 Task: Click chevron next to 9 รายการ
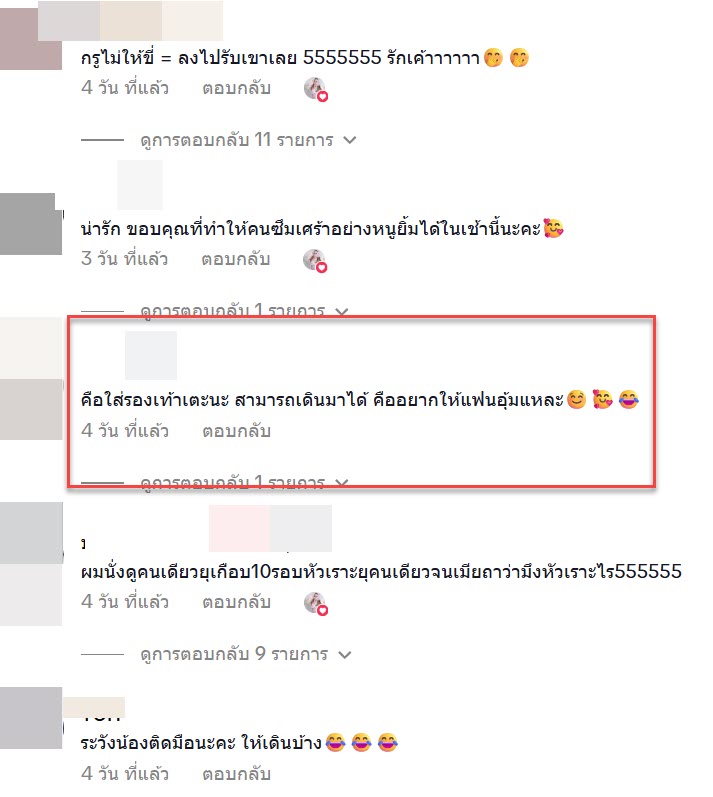tap(345, 655)
